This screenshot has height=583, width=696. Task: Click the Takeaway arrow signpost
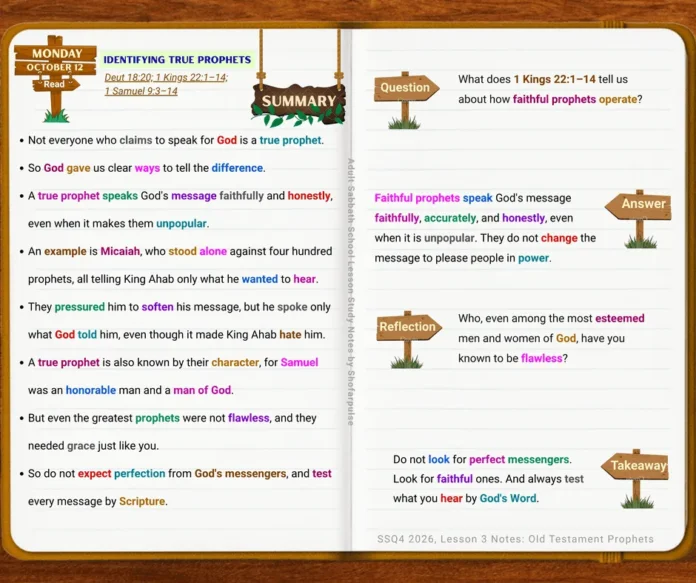[635, 478]
